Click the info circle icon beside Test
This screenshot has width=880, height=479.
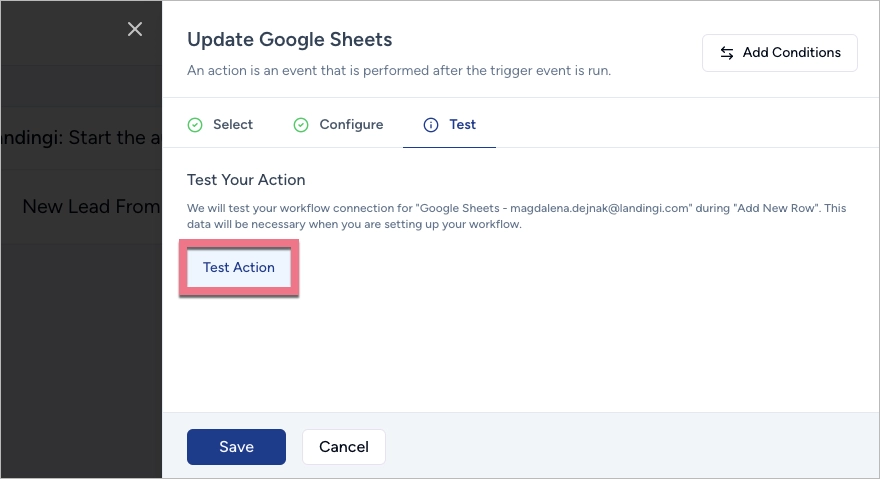(431, 125)
